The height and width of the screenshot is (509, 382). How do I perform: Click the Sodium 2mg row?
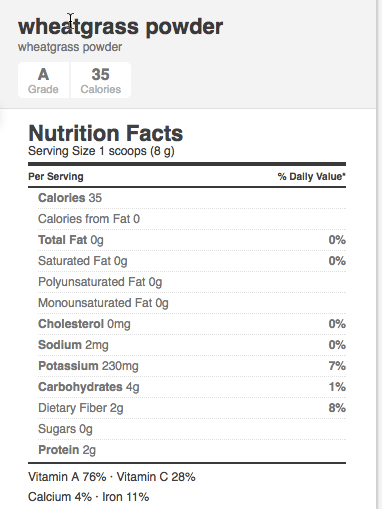tap(192, 345)
